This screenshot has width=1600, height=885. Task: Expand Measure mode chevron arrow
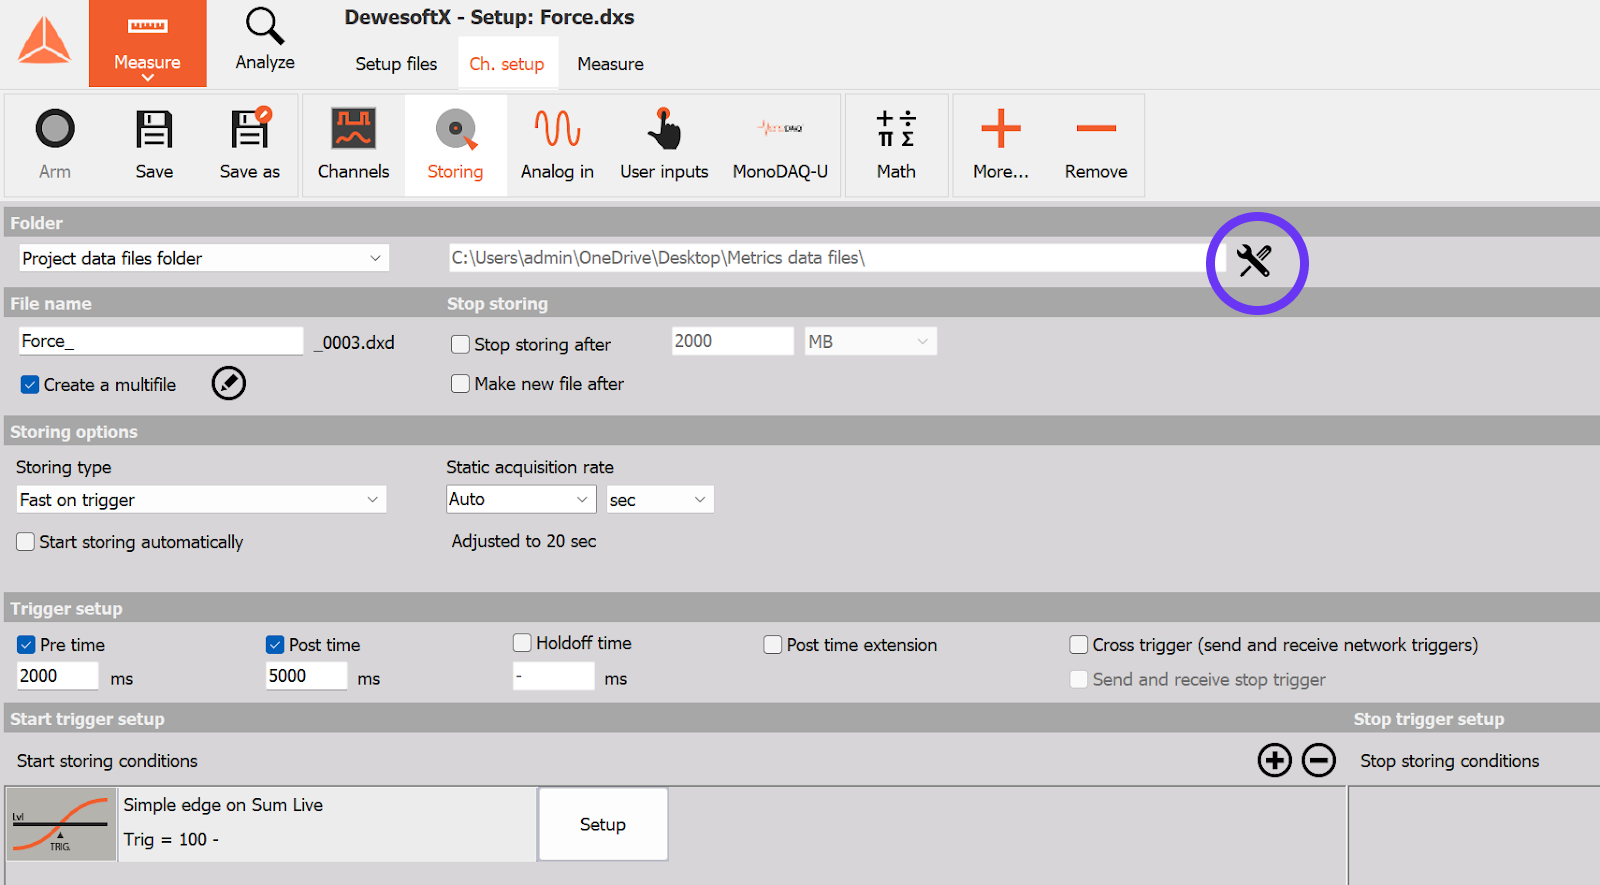tap(147, 78)
